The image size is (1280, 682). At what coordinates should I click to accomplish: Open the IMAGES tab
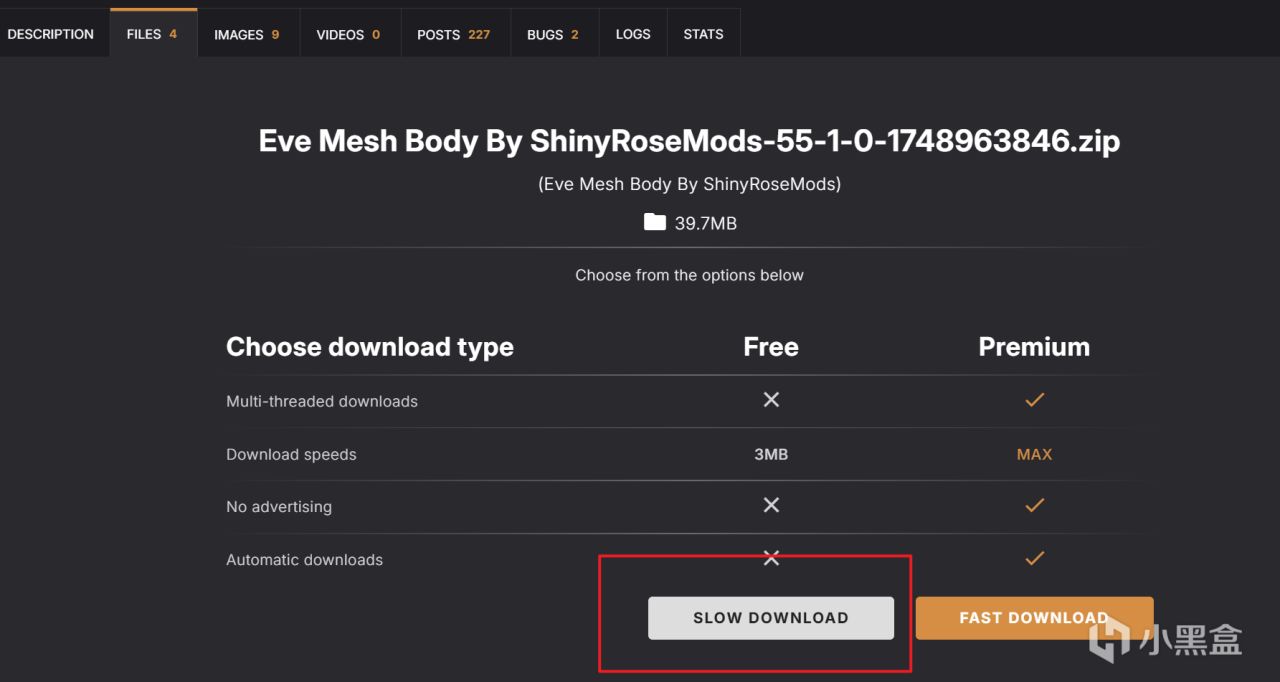tap(246, 34)
